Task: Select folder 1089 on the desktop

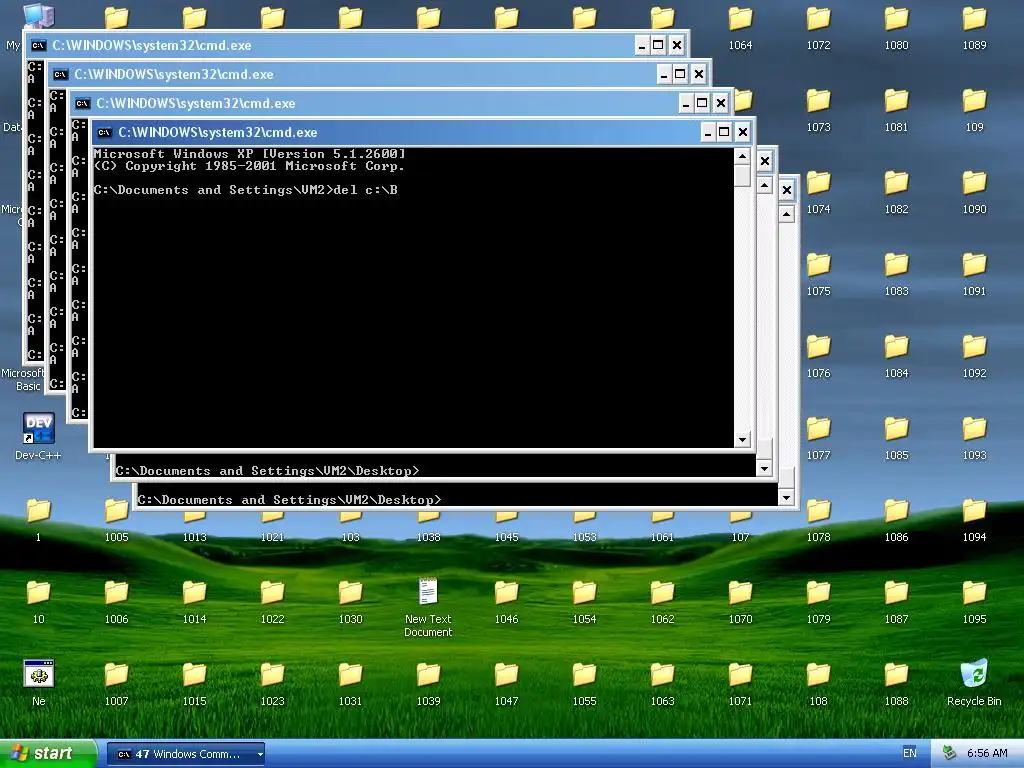Action: click(x=974, y=28)
